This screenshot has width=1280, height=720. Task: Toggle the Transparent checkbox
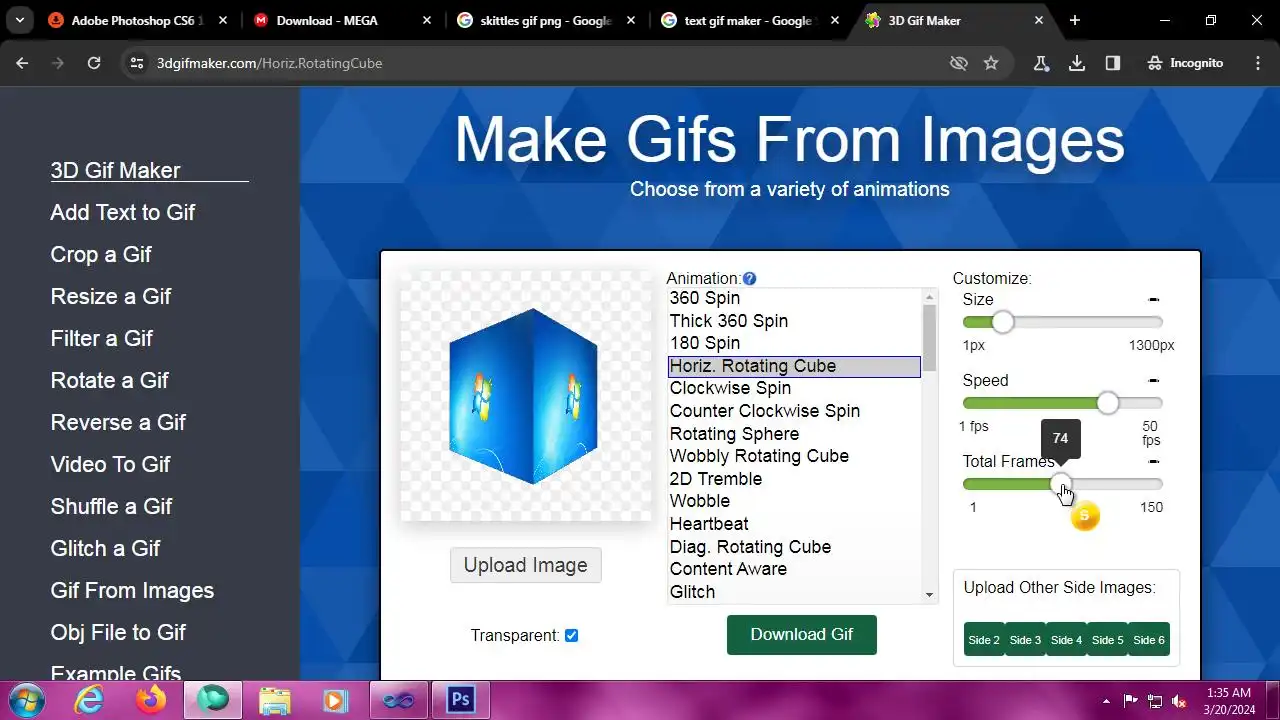point(571,635)
